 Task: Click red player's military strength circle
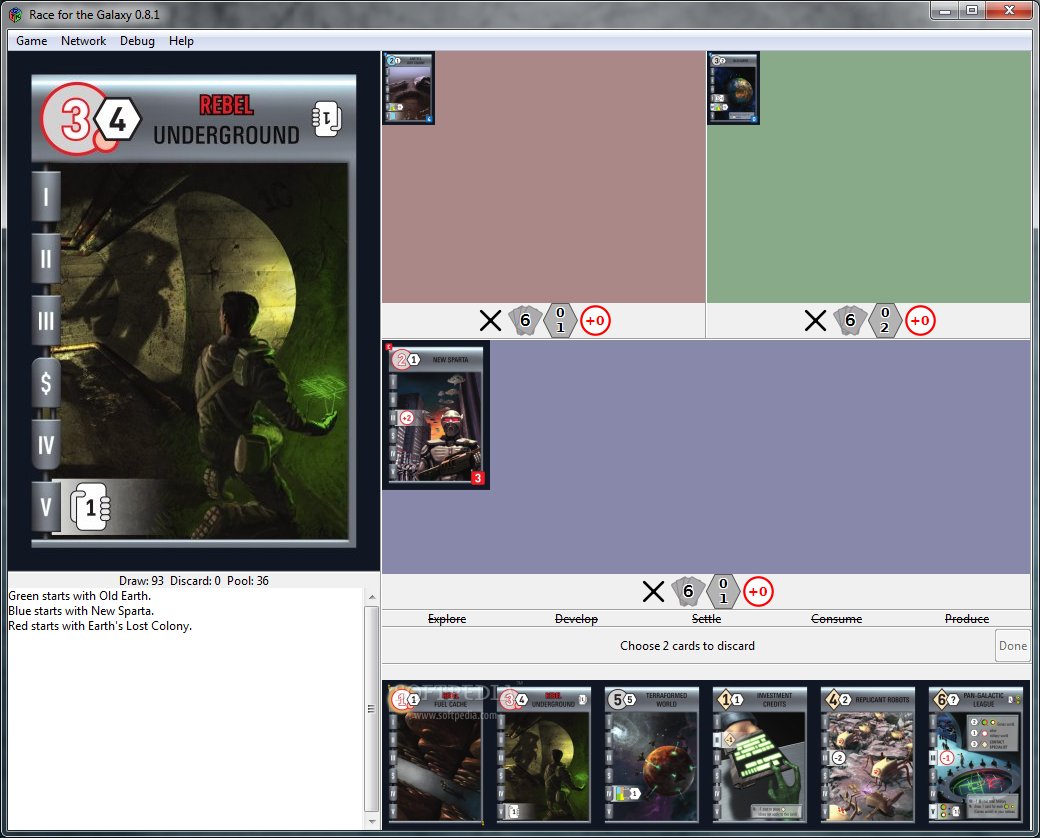(595, 320)
